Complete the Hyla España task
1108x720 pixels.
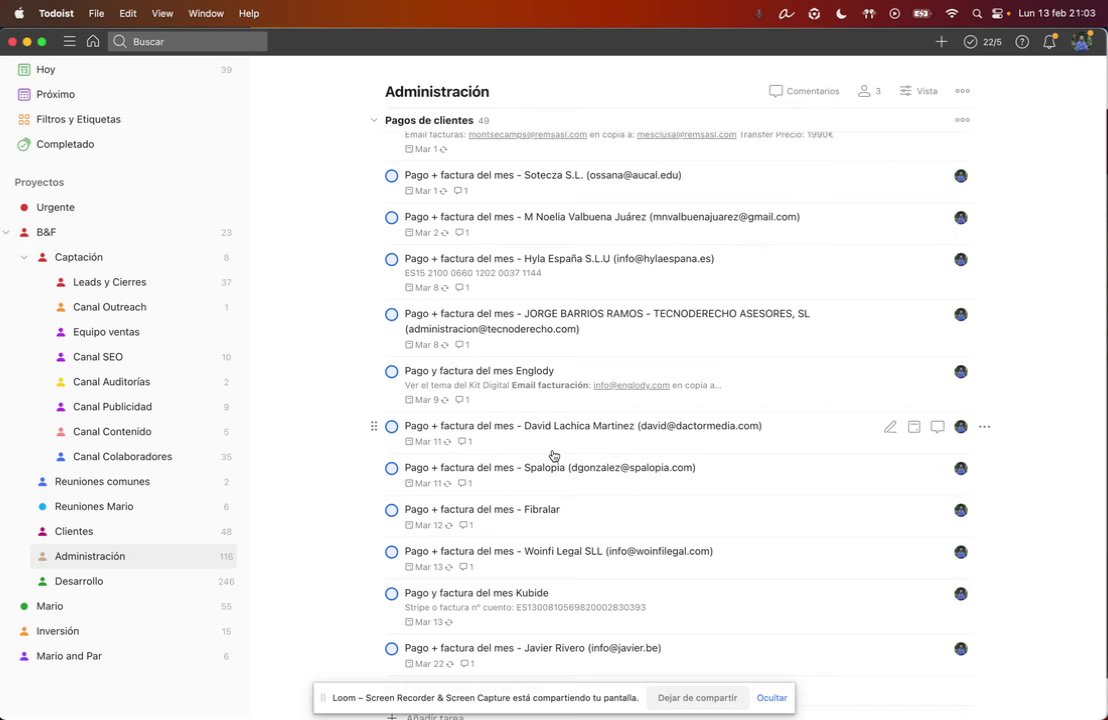pyautogui.click(x=391, y=259)
